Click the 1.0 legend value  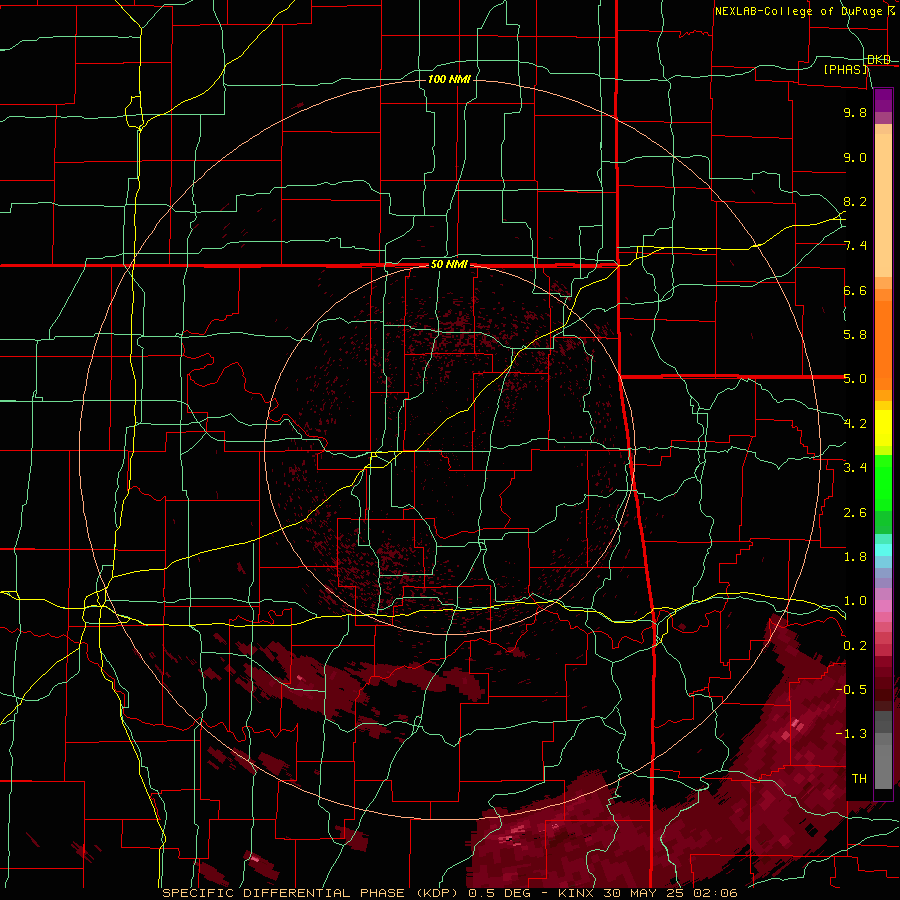point(855,601)
